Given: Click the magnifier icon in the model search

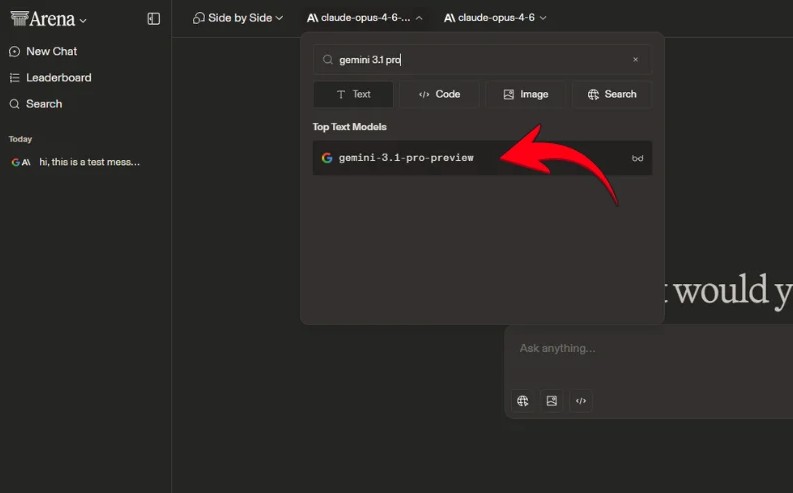Looking at the screenshot, I should click(327, 60).
